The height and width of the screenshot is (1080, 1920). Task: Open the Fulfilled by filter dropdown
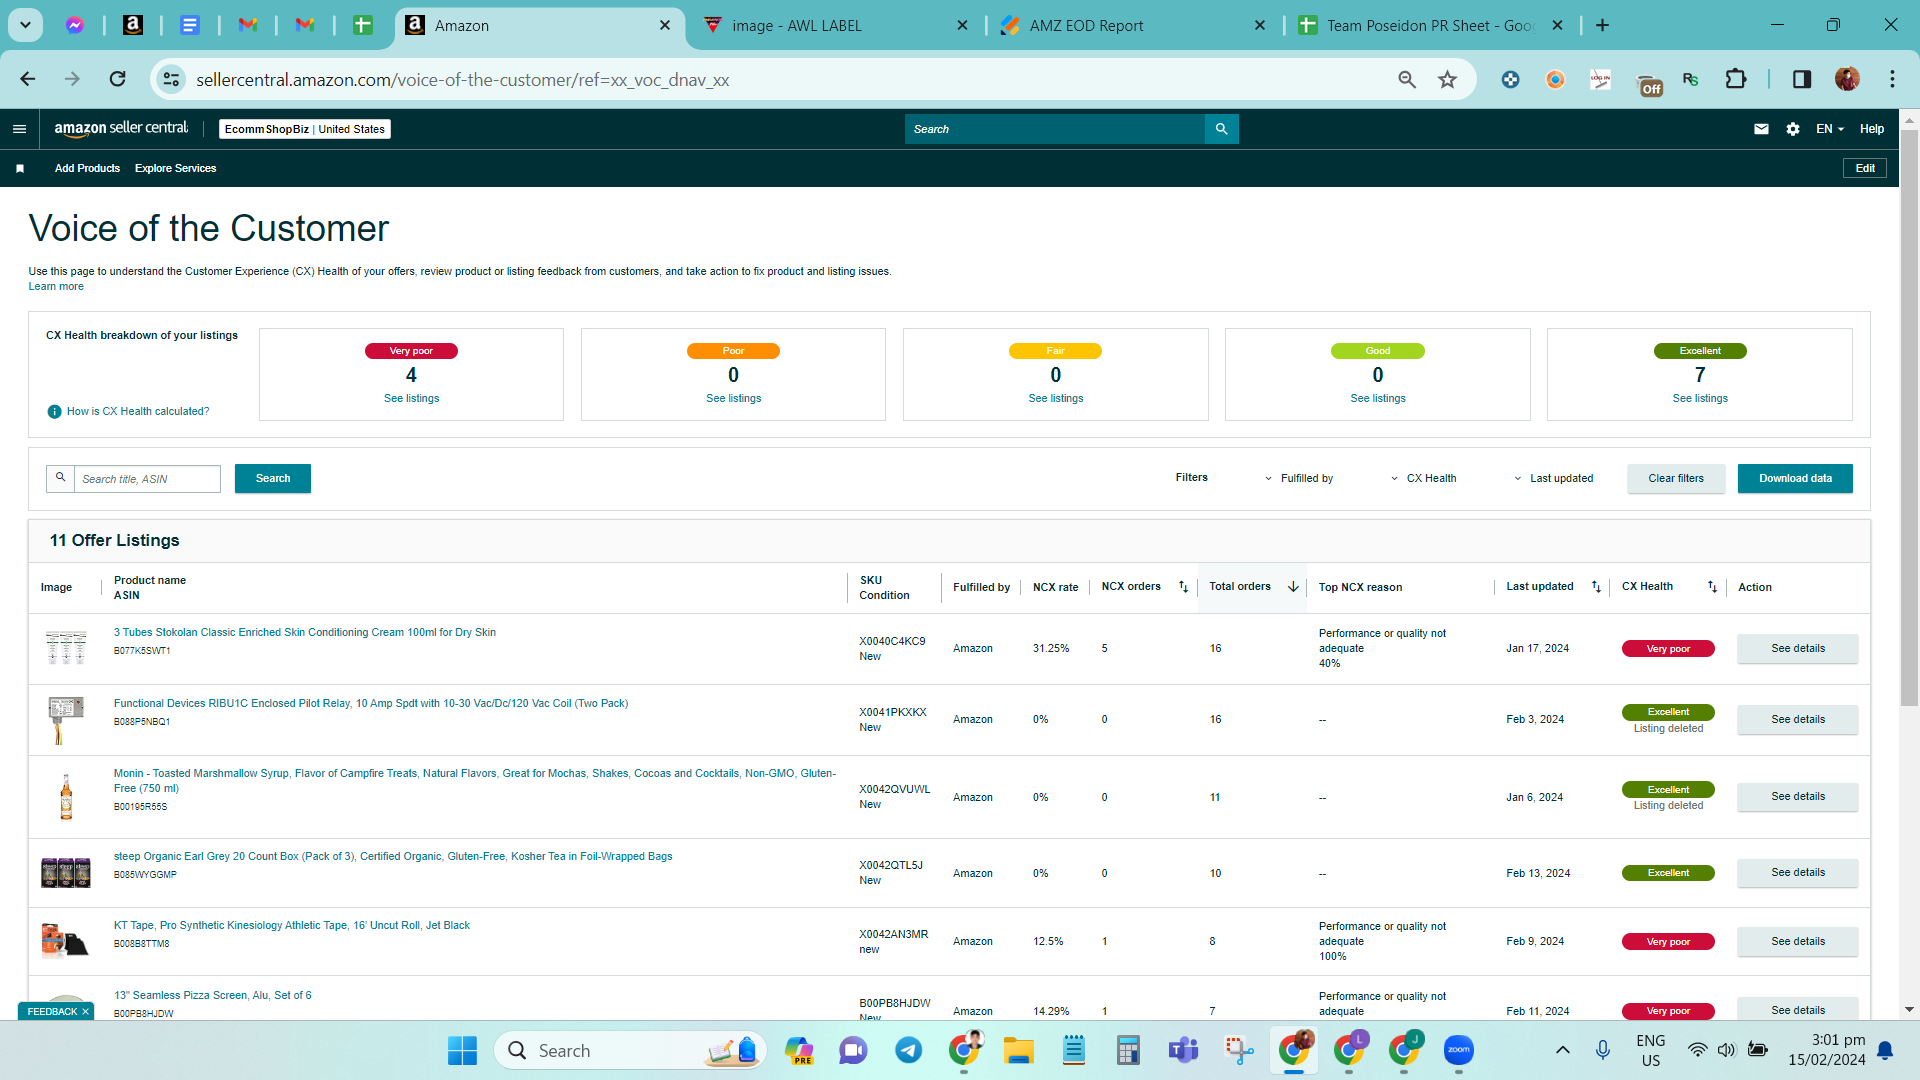[x=1298, y=479]
